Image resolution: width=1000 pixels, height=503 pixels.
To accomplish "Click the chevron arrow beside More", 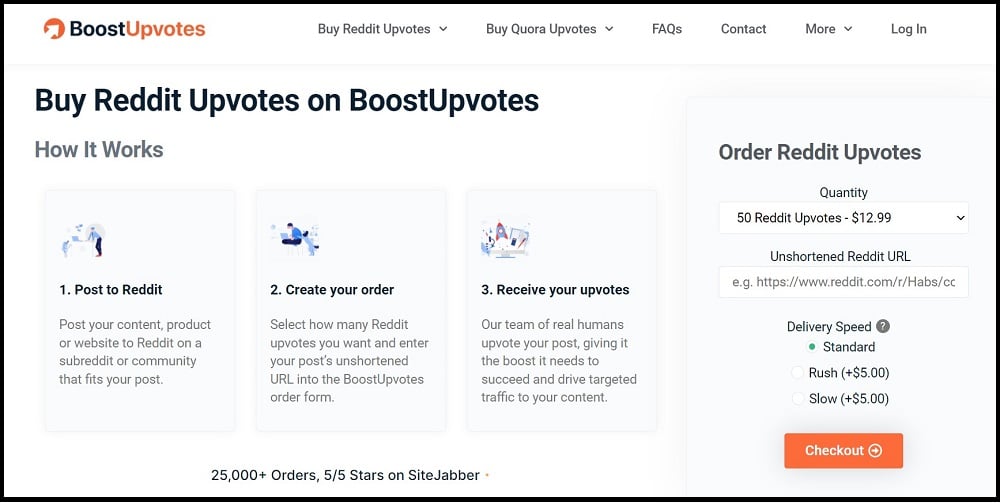I will 848,29.
